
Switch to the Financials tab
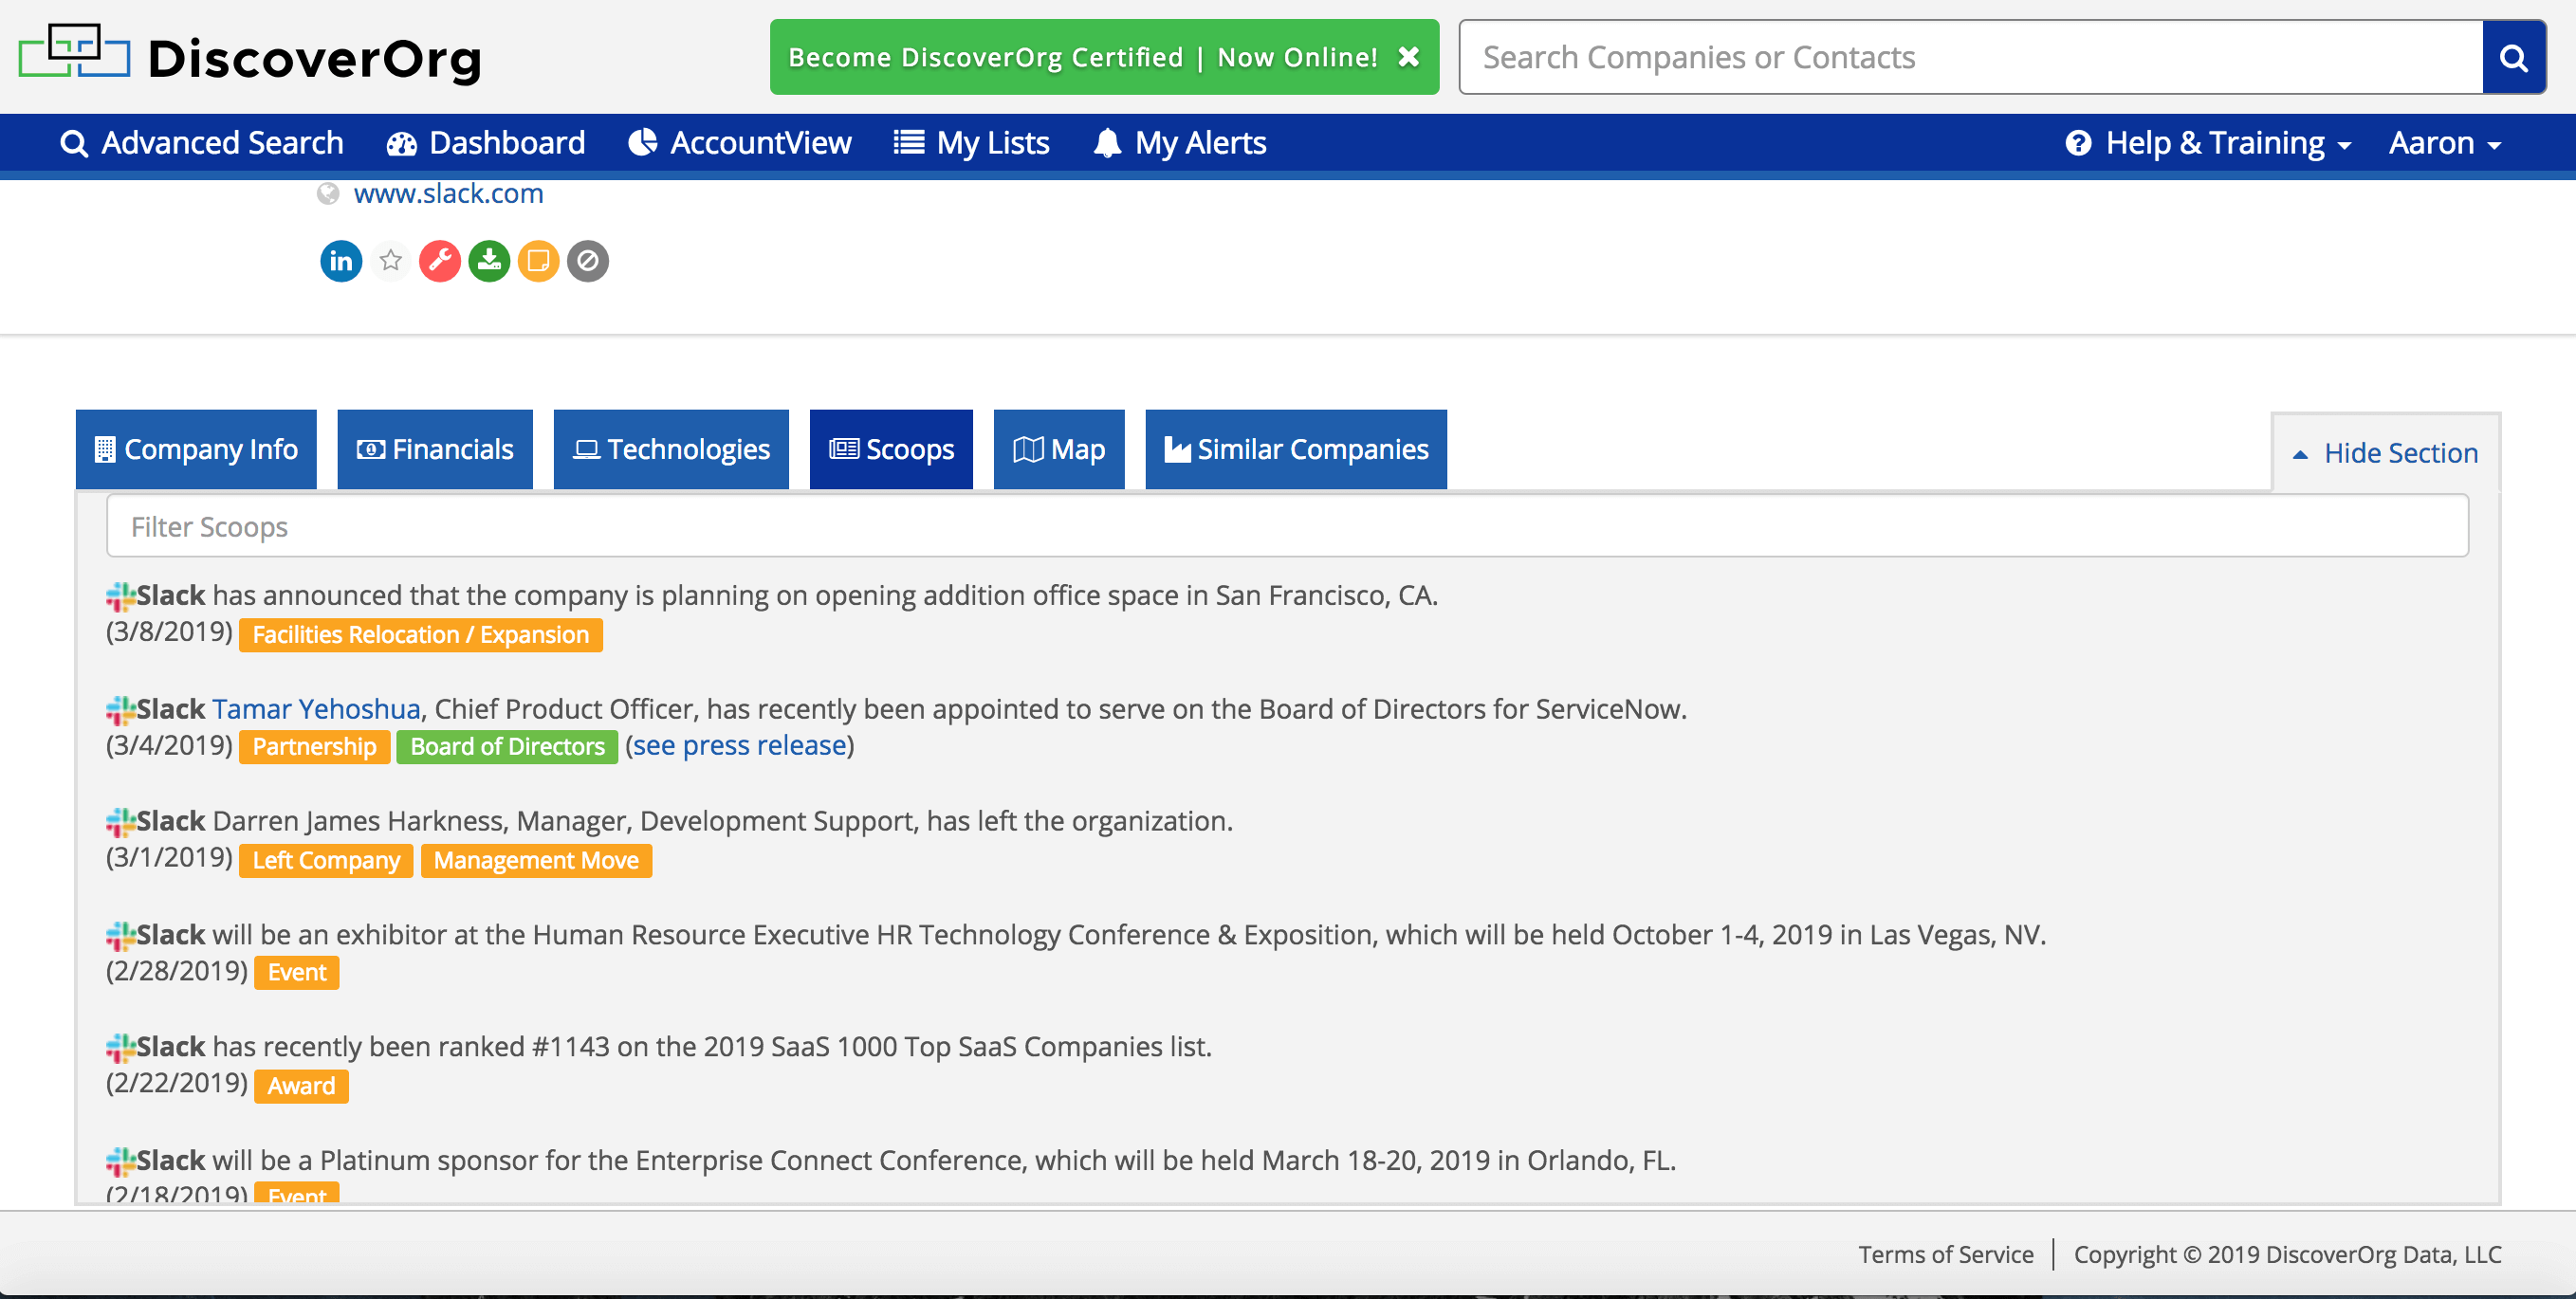[435, 449]
